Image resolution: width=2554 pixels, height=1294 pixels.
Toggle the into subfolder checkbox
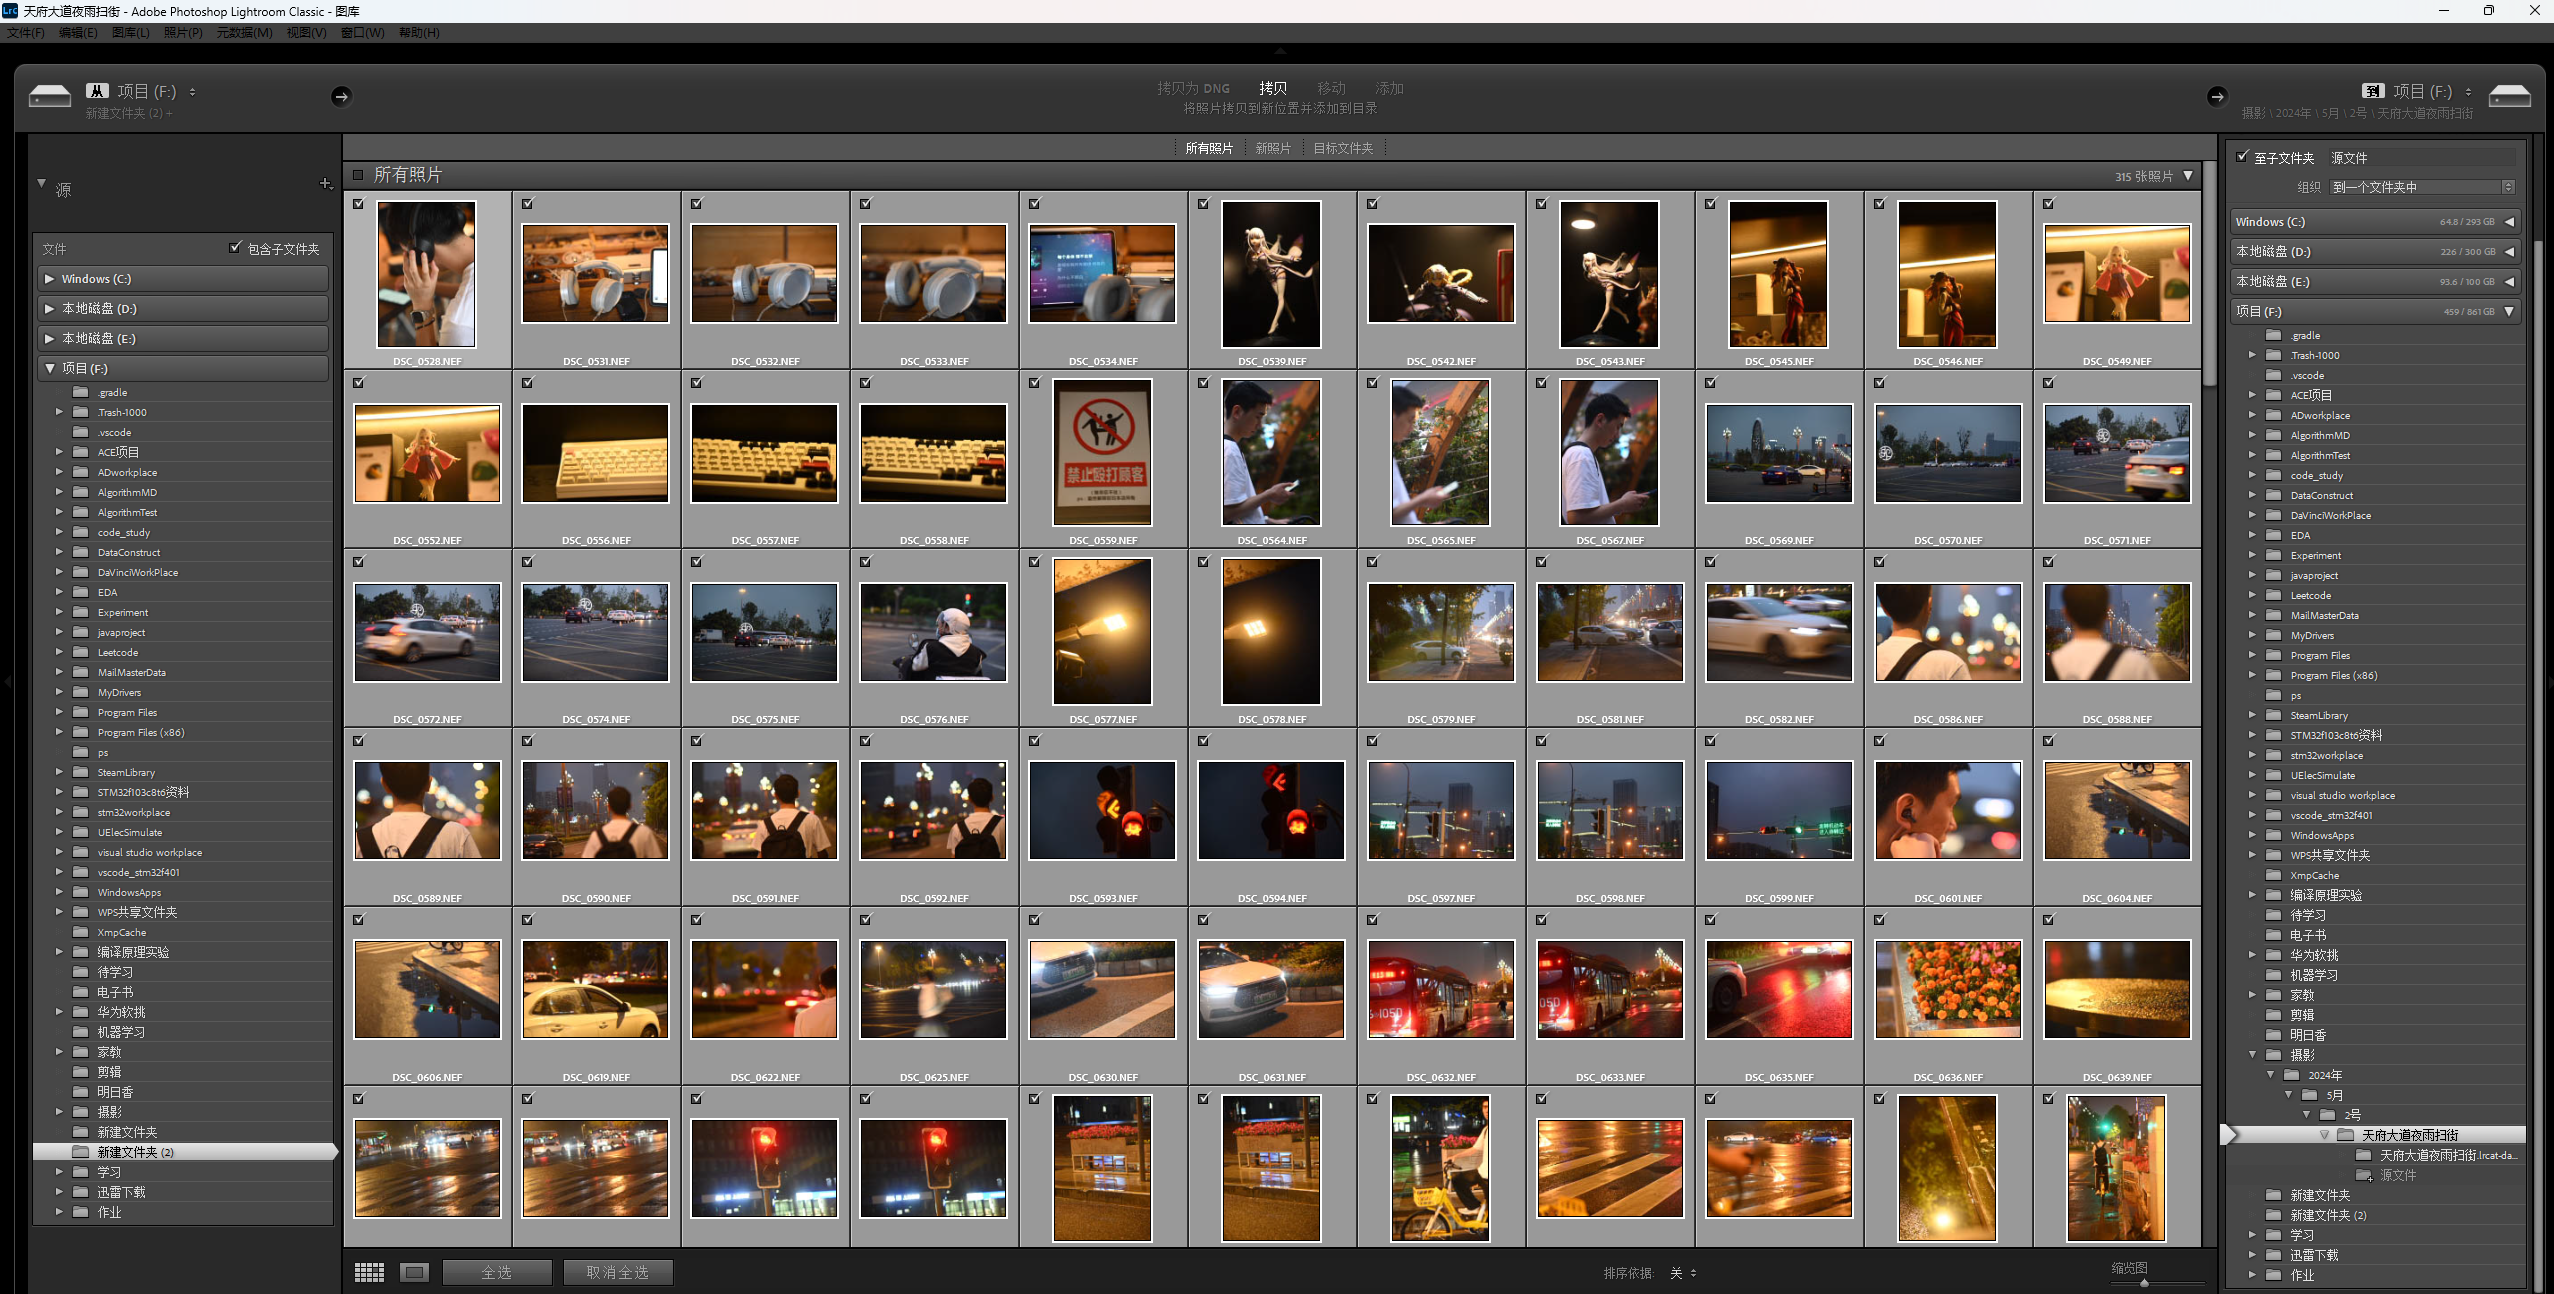pos(2243,157)
